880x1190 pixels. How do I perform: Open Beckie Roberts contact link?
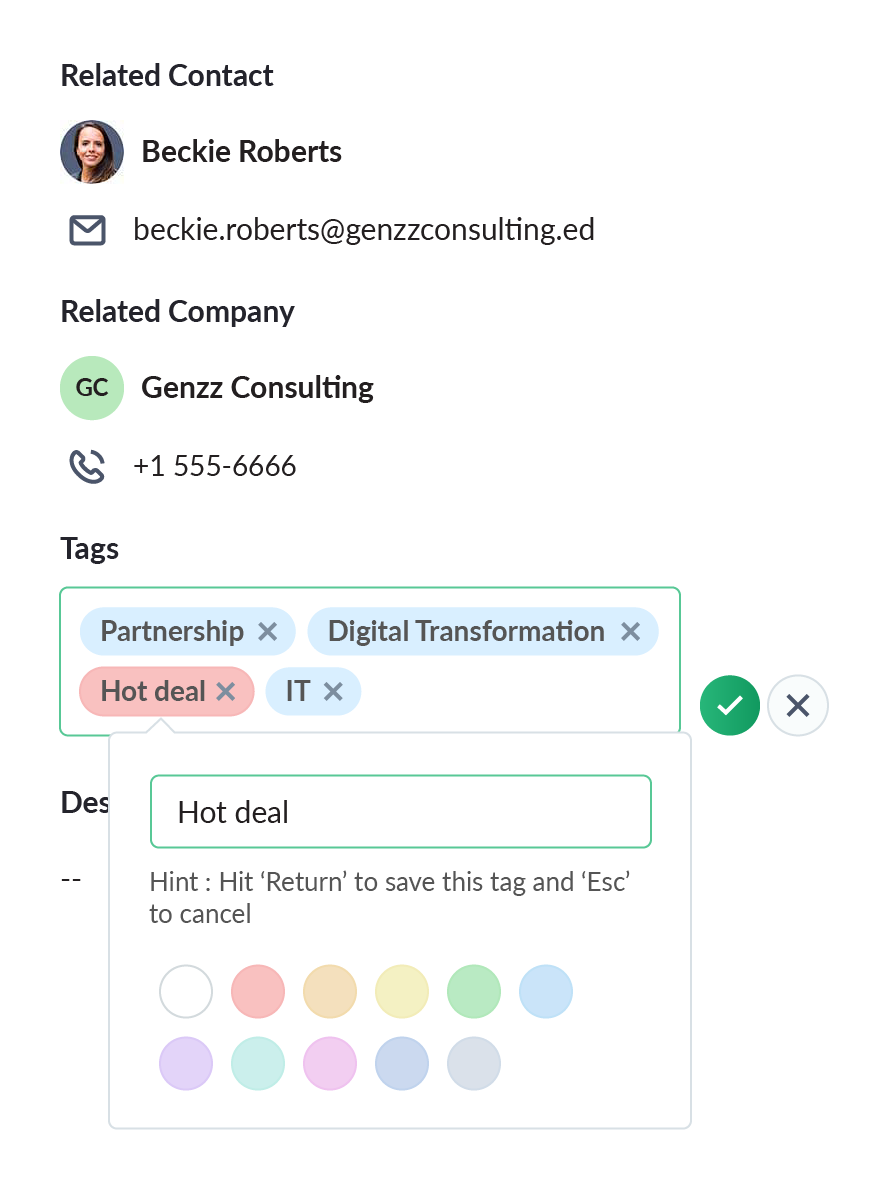(x=241, y=152)
